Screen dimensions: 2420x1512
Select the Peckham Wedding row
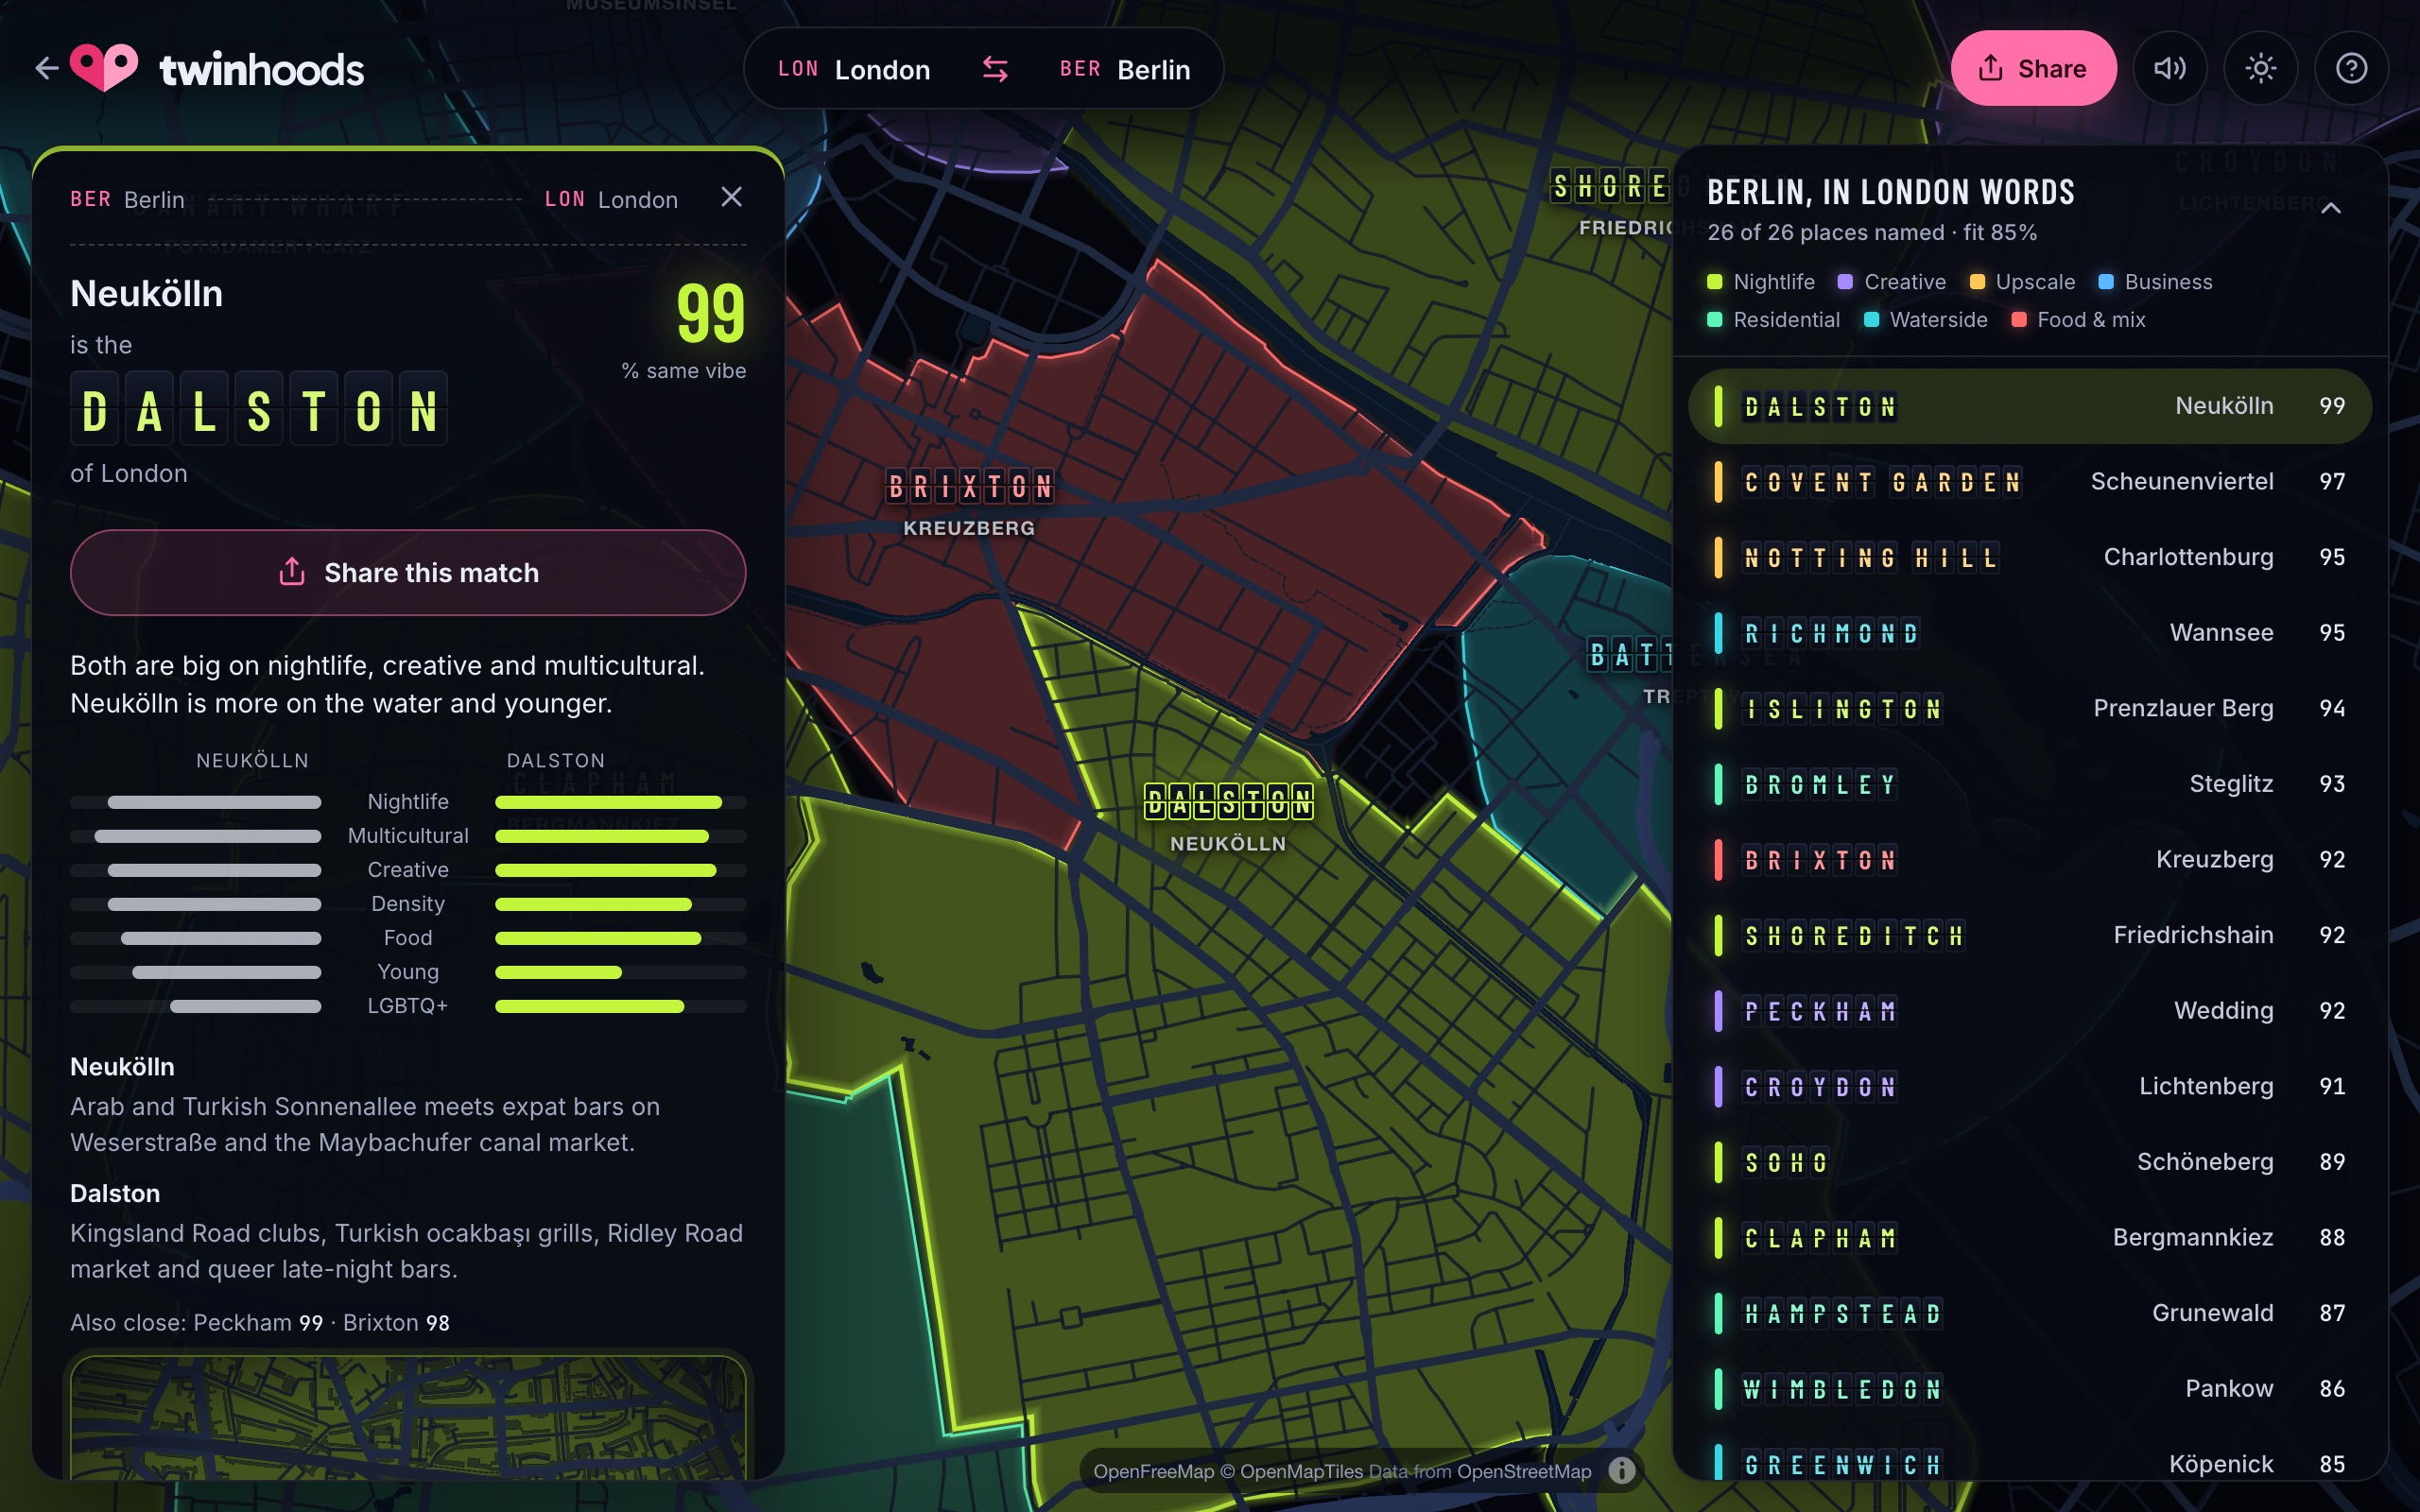coord(2029,1011)
